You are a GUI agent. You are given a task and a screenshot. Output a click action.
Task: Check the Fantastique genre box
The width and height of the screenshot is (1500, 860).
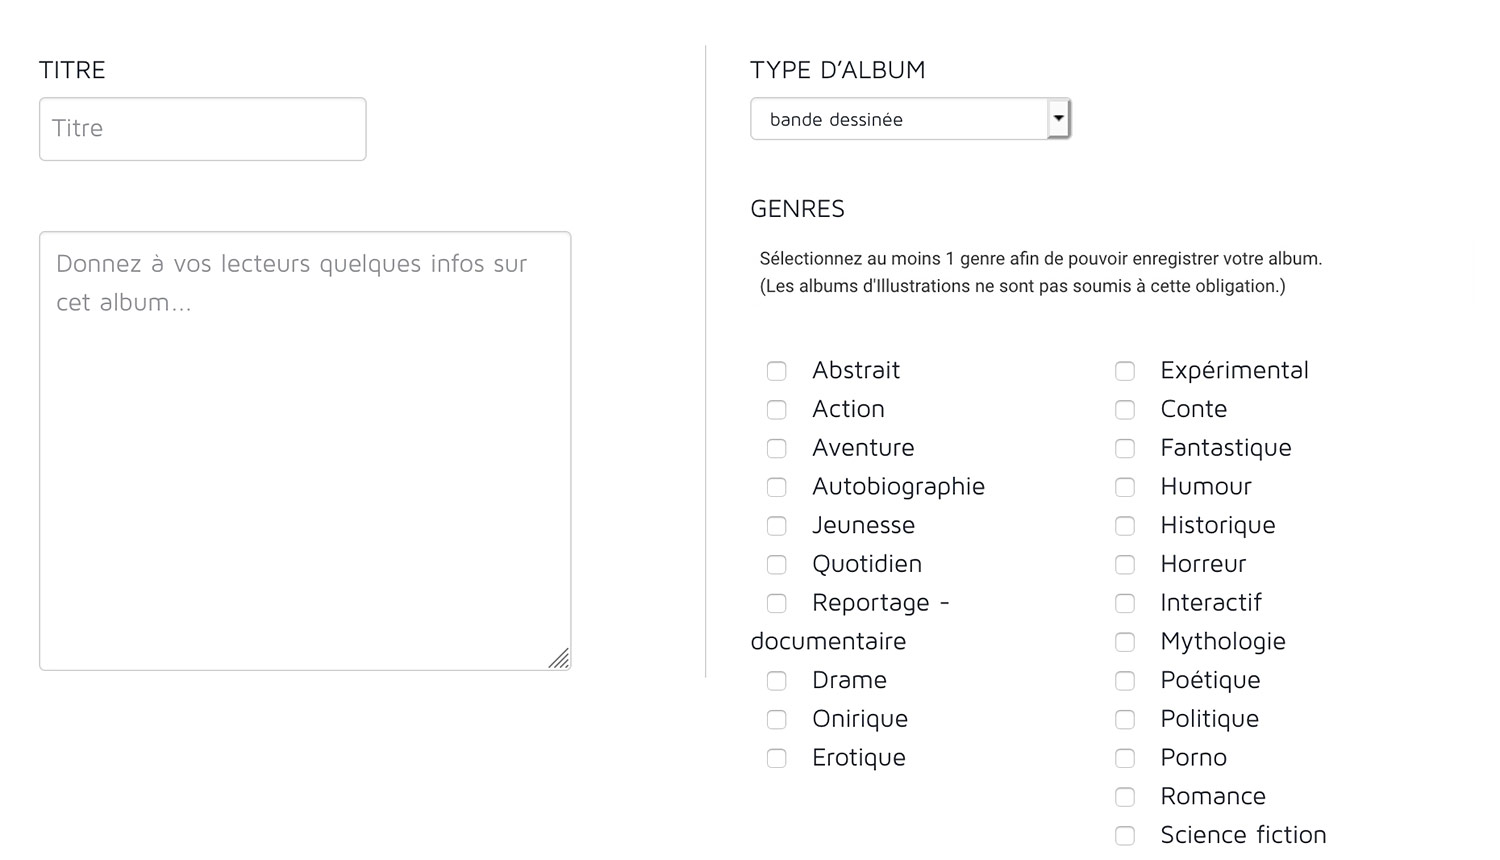[1125, 449]
